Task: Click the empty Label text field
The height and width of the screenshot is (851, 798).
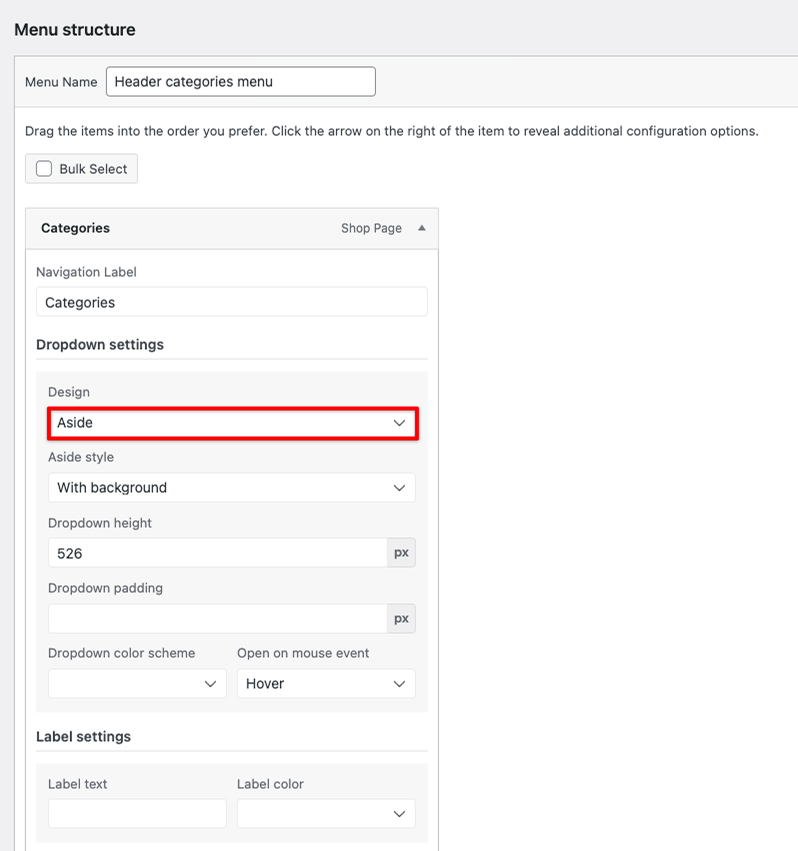Action: 137,814
